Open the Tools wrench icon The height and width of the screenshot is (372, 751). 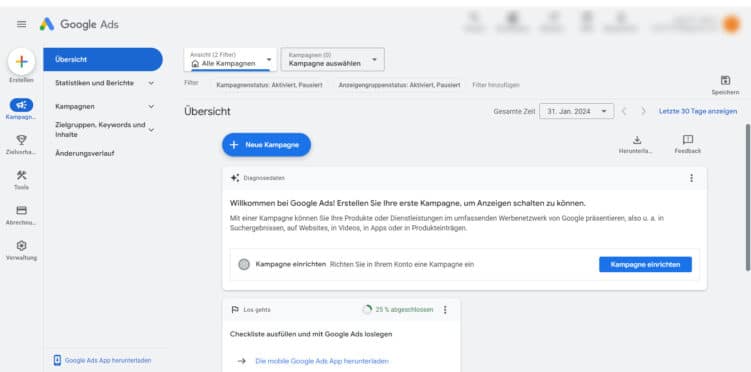click(x=22, y=175)
